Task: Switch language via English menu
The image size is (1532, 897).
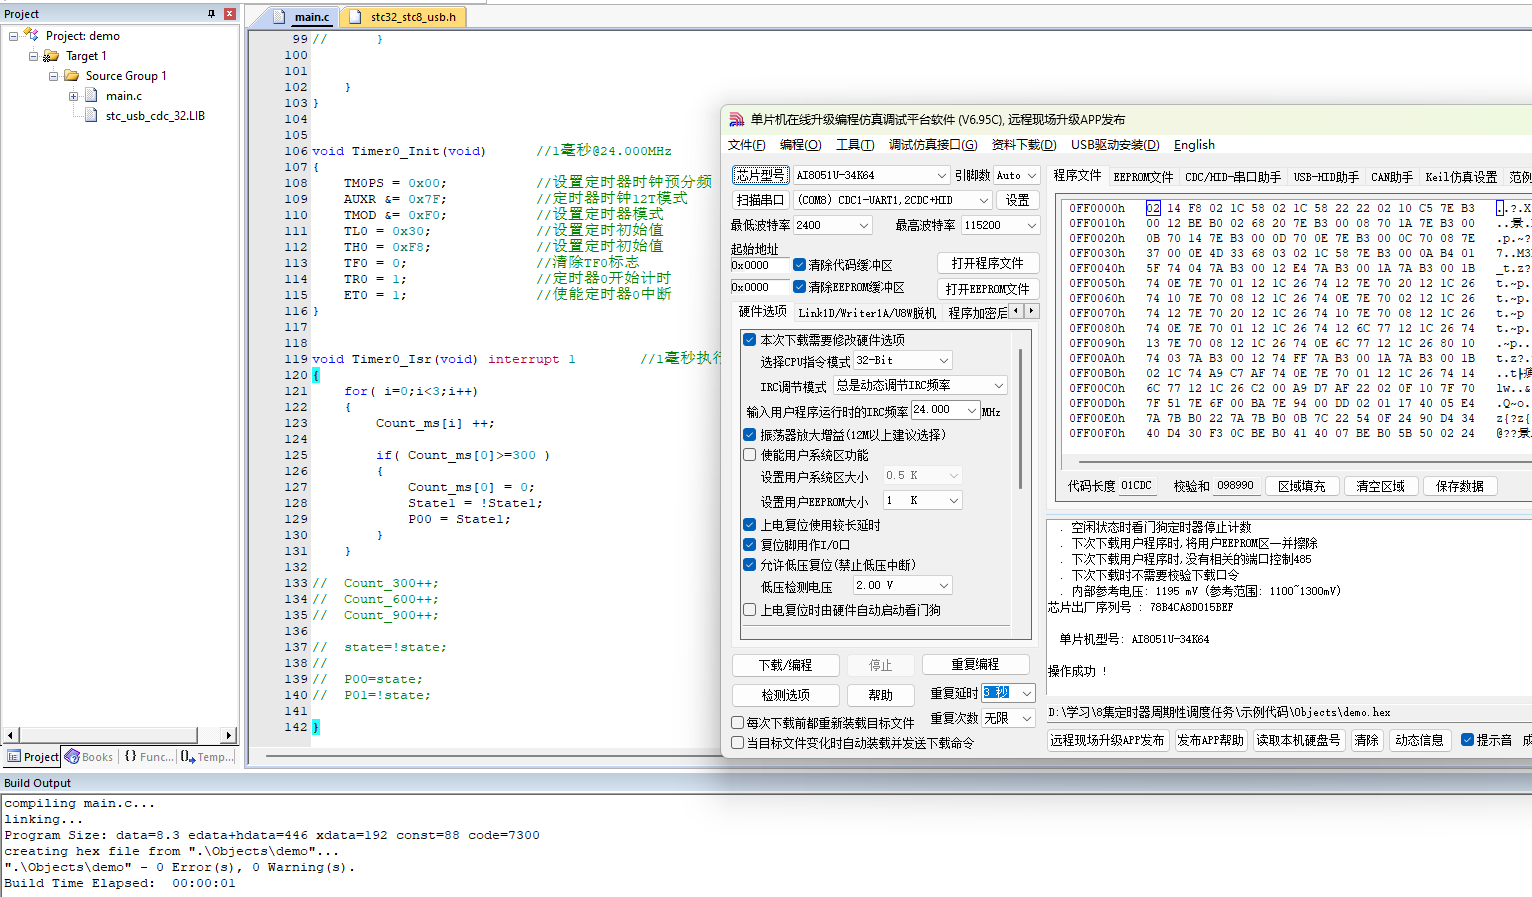Action: click(1194, 145)
